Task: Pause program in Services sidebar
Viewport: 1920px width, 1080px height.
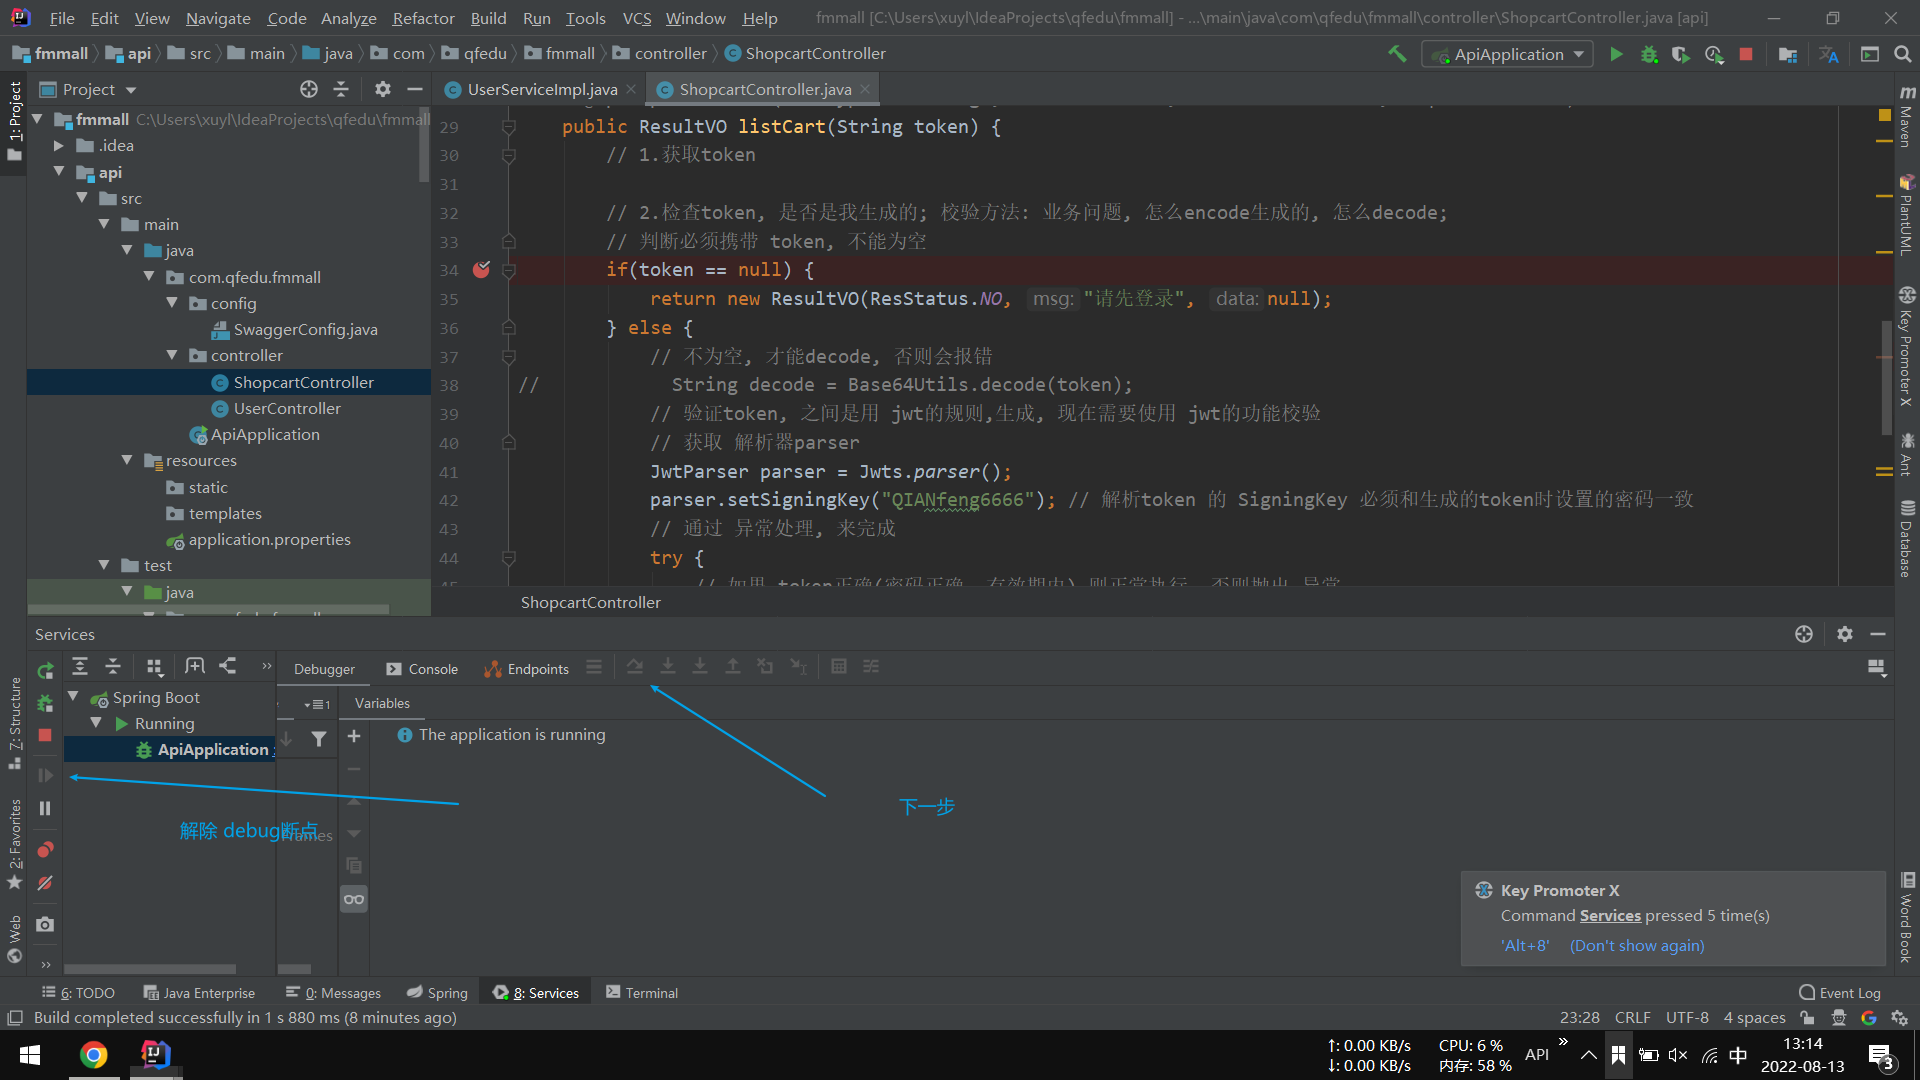Action: [45, 808]
